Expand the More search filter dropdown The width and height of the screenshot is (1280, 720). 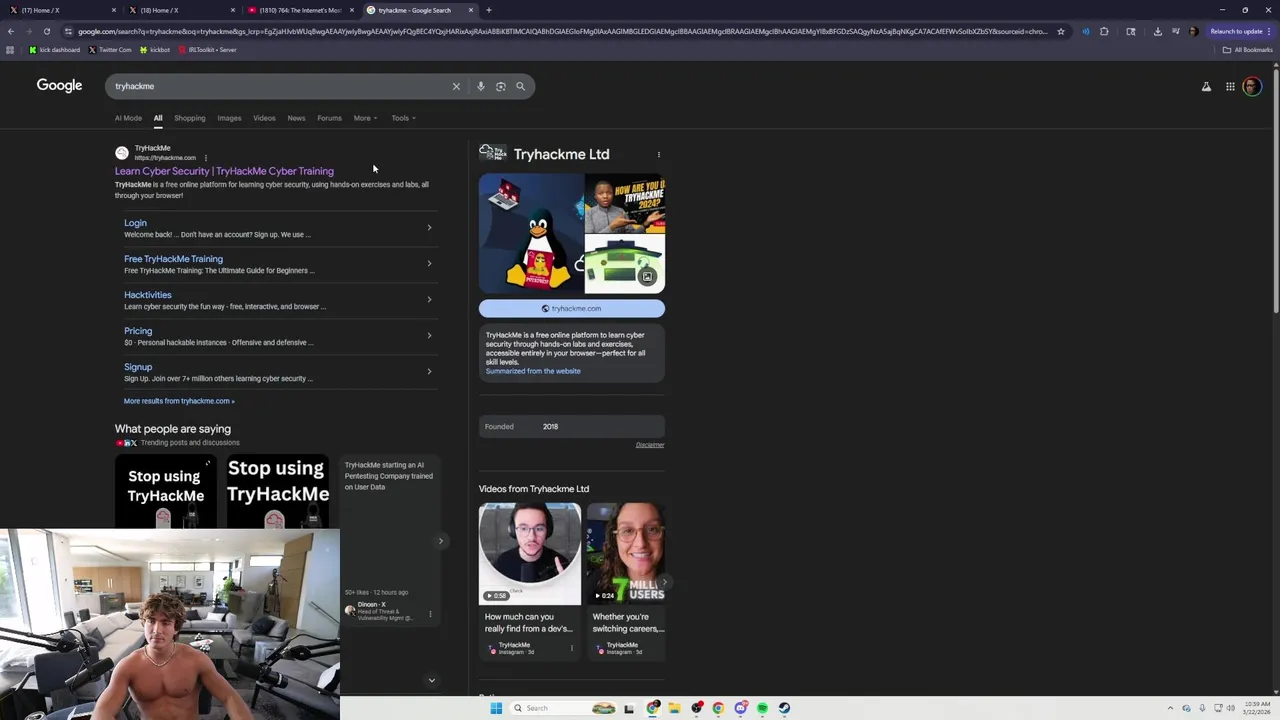coord(365,118)
